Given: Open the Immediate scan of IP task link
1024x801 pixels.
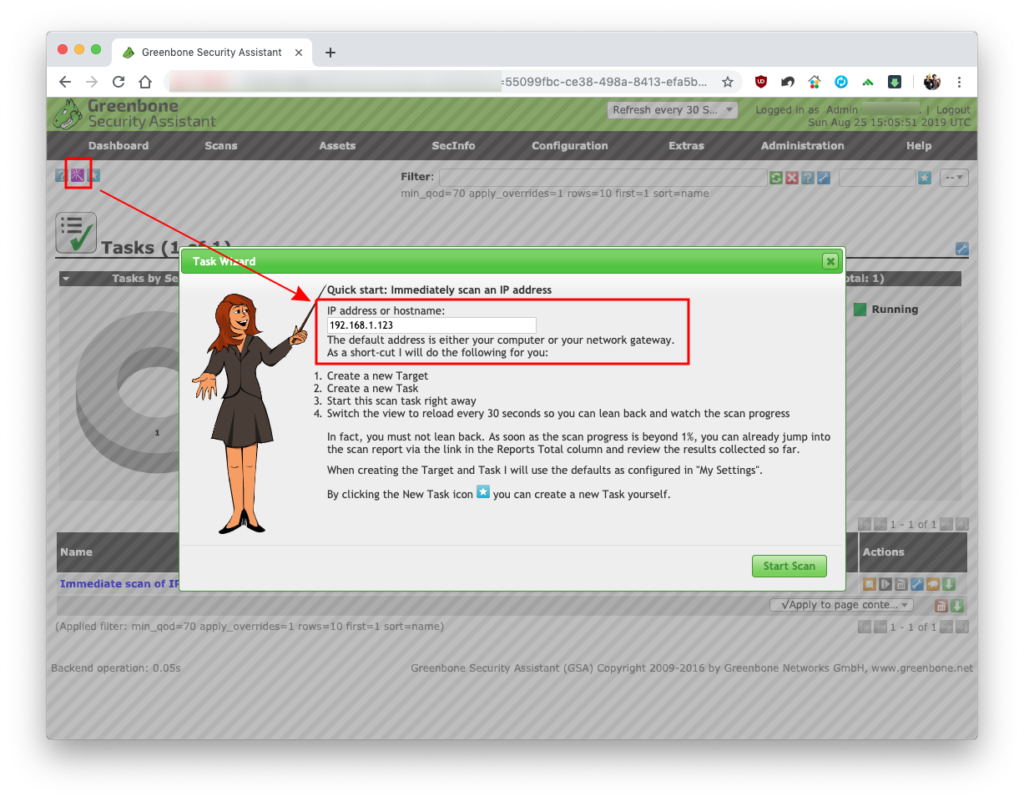Looking at the screenshot, I should 120,584.
